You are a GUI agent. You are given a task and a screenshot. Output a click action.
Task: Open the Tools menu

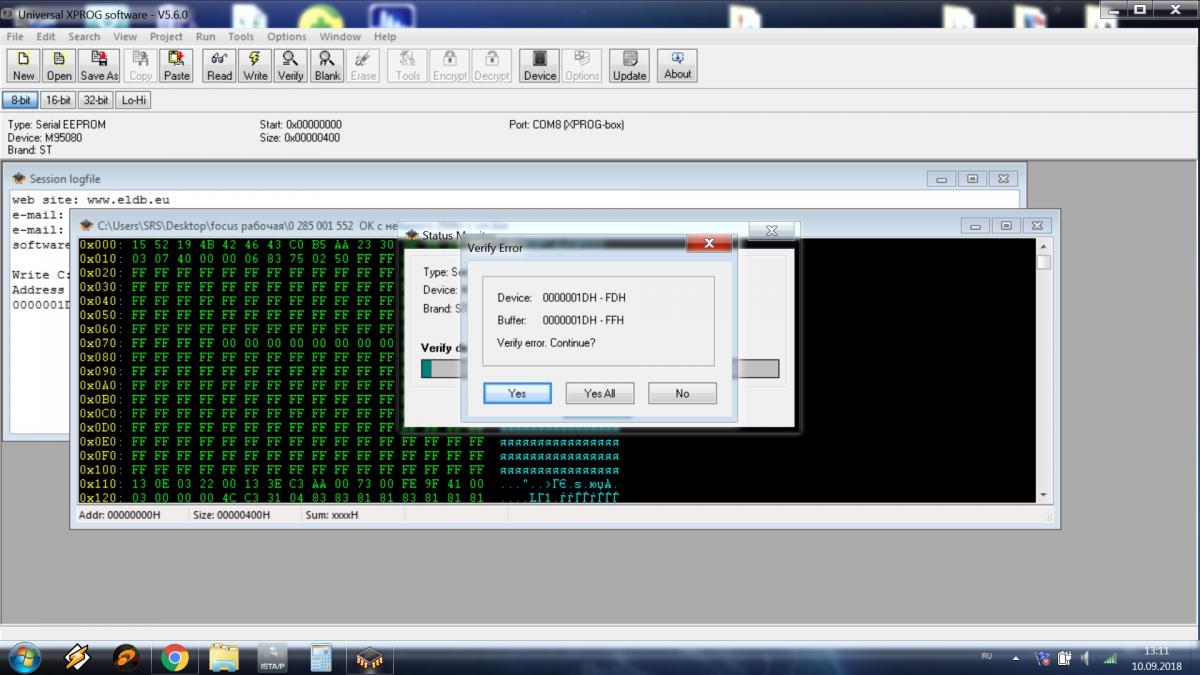[x=240, y=36]
